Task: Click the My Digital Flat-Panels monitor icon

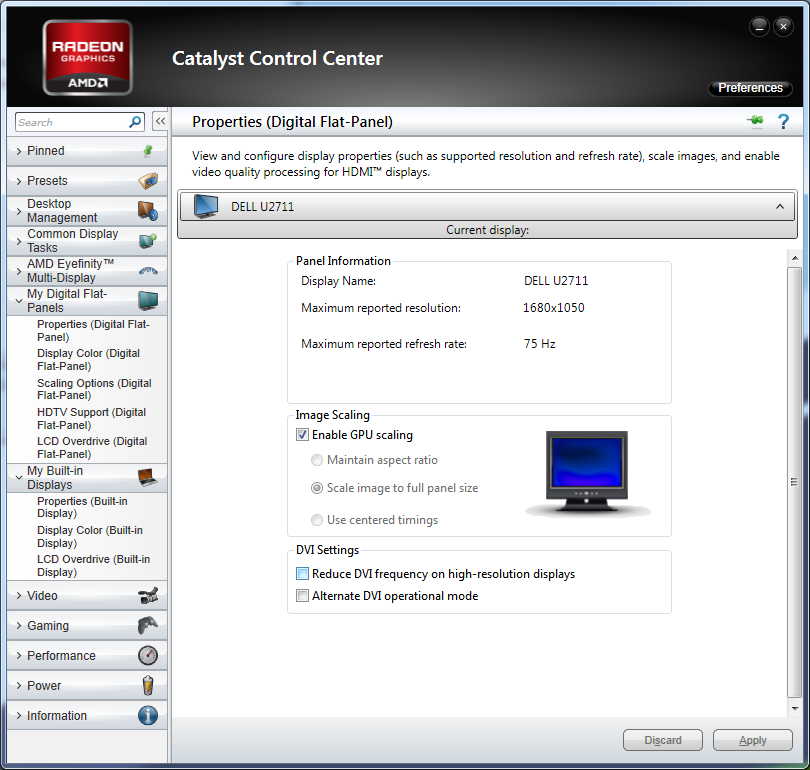Action: point(148,301)
